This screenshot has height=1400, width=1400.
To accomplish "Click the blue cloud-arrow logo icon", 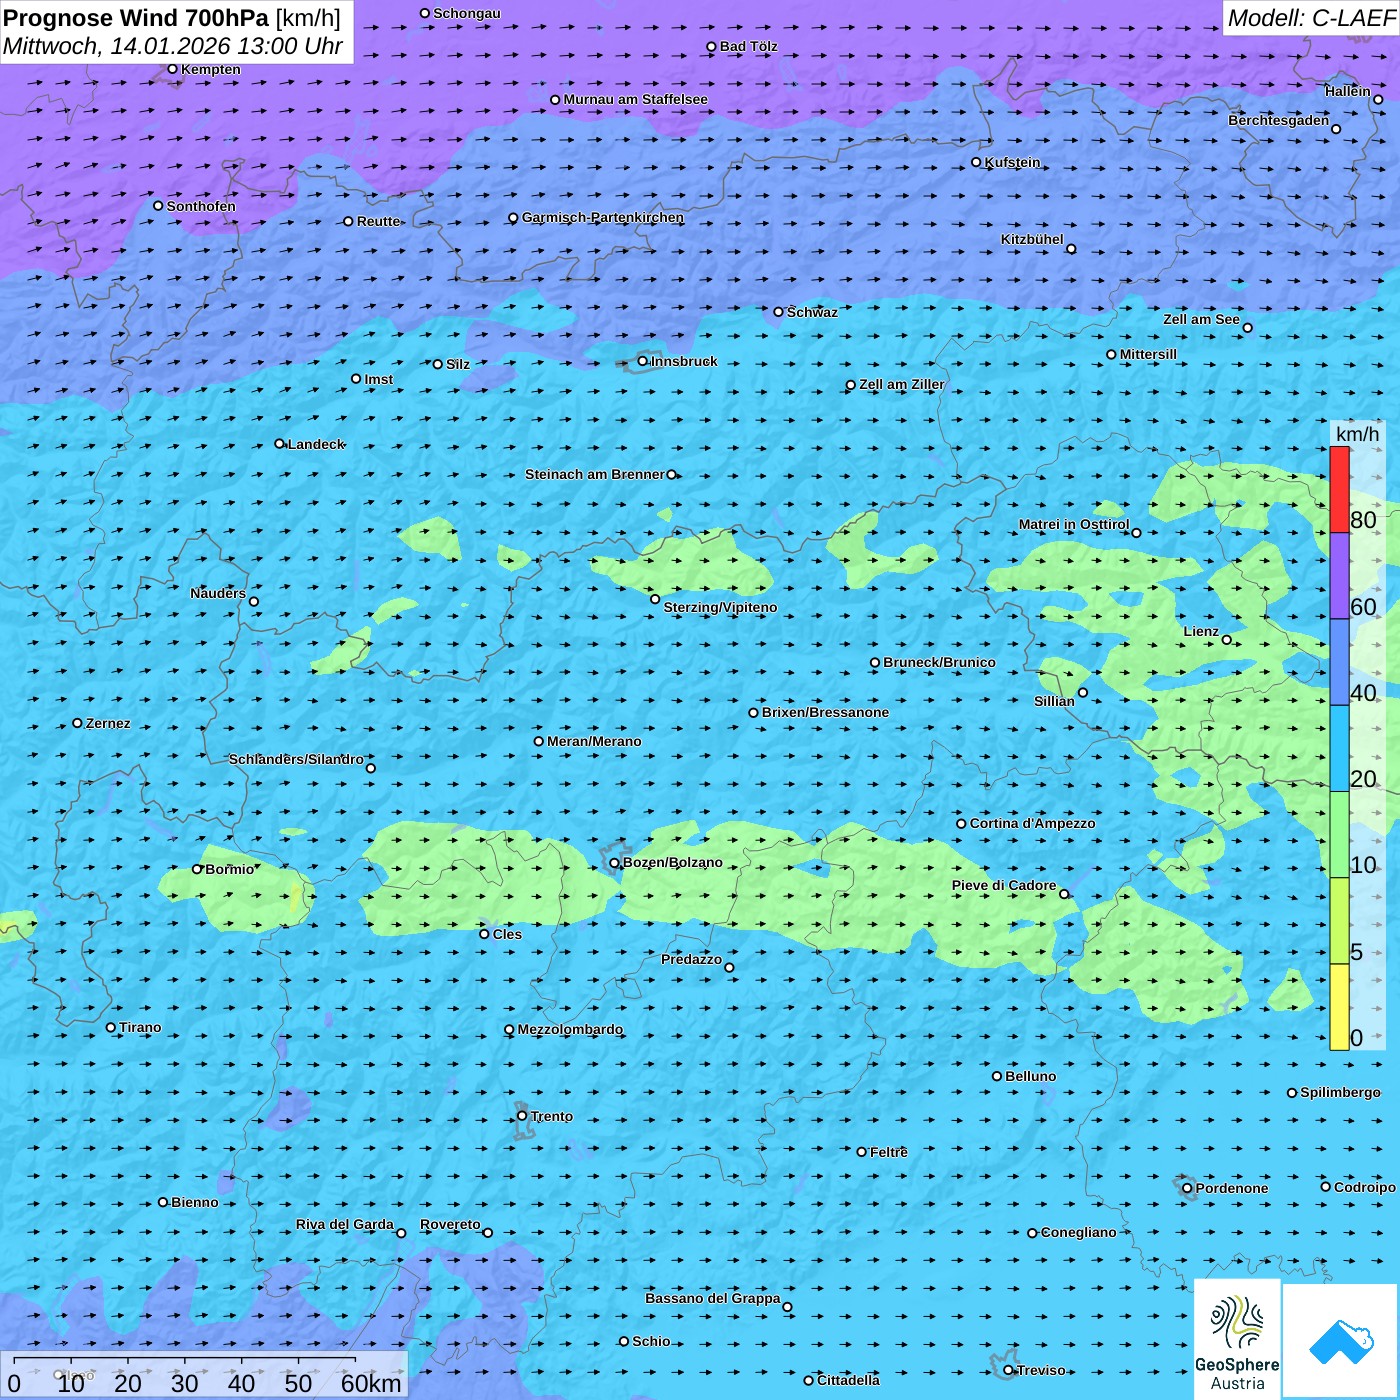I will (x=1341, y=1341).
